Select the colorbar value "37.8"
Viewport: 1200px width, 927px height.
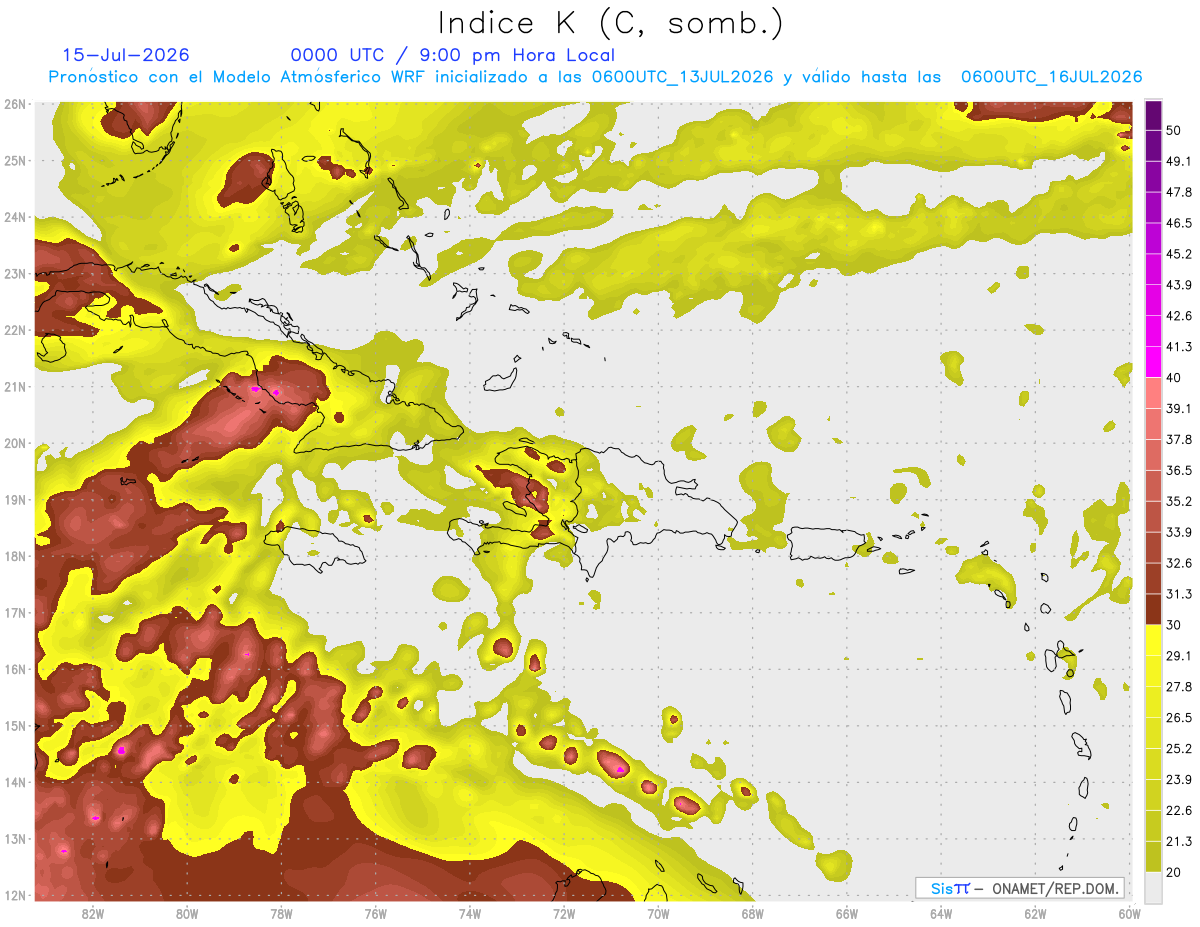1178,439
